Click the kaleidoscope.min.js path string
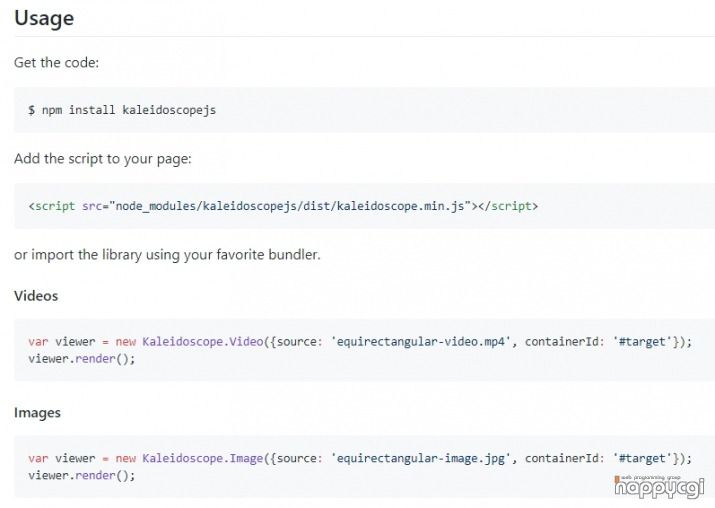The width and height of the screenshot is (715, 508). coord(293,206)
